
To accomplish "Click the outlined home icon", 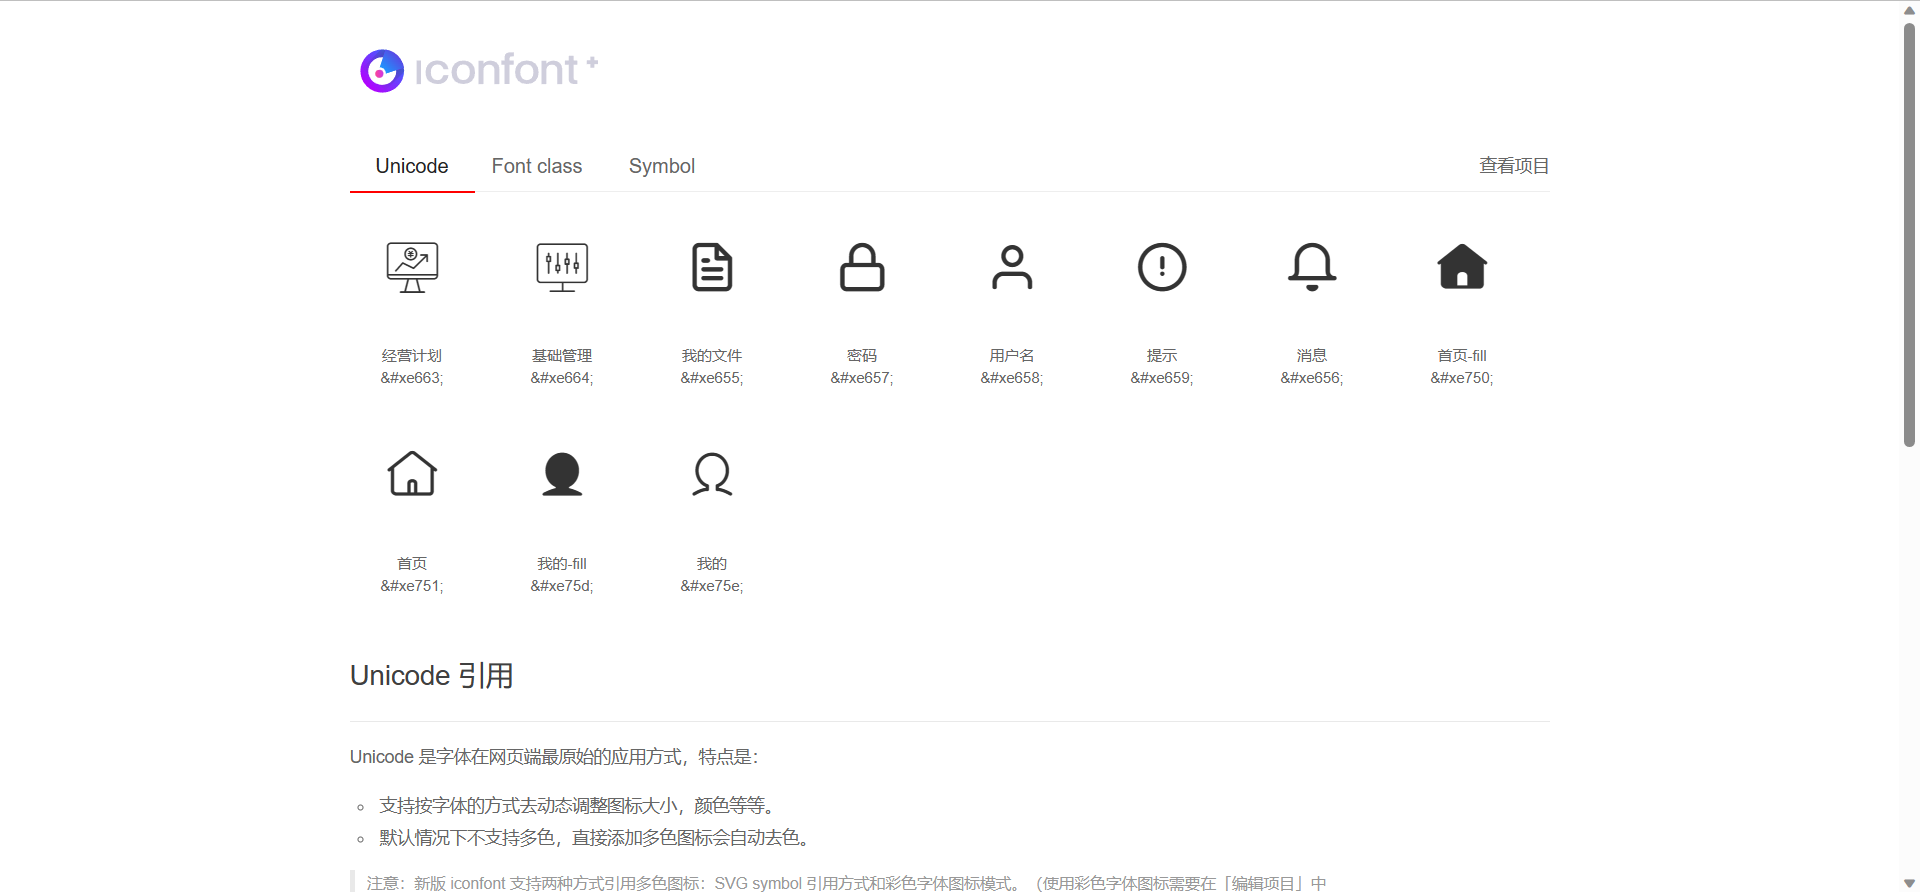I will [x=412, y=474].
